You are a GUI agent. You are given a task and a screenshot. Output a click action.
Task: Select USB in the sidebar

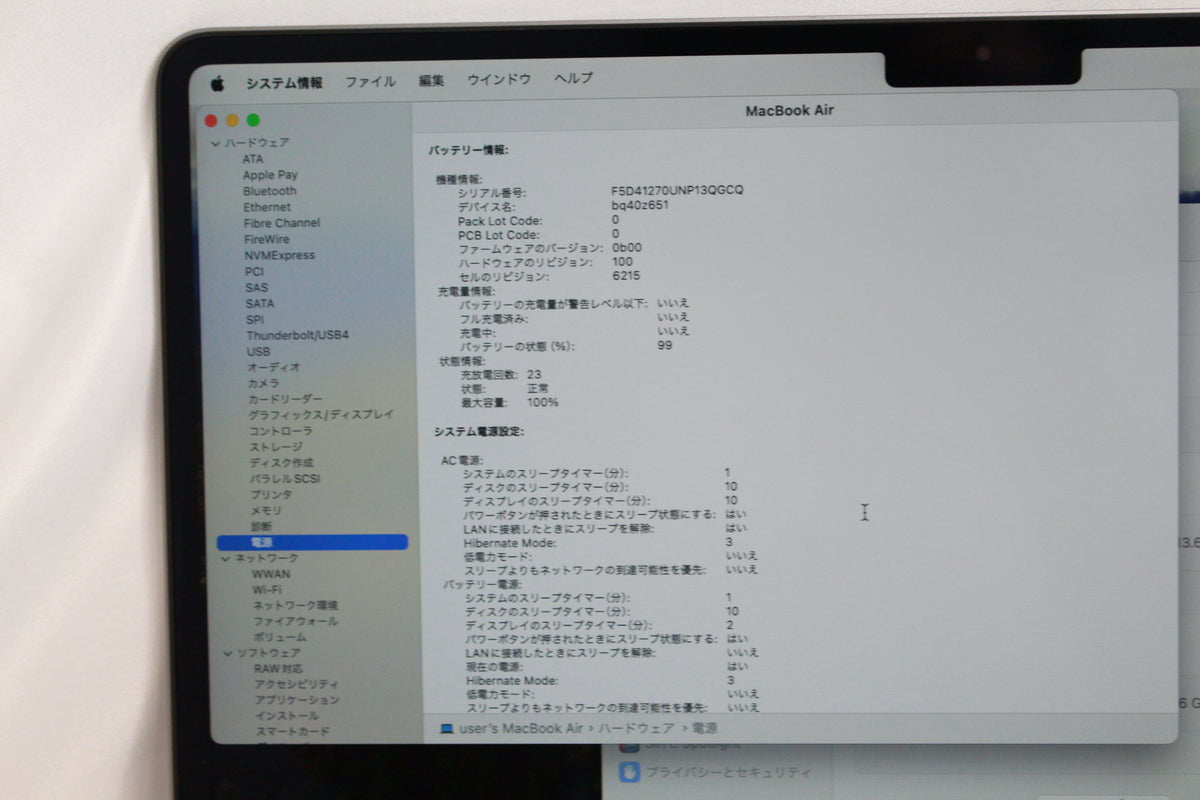[x=258, y=351]
